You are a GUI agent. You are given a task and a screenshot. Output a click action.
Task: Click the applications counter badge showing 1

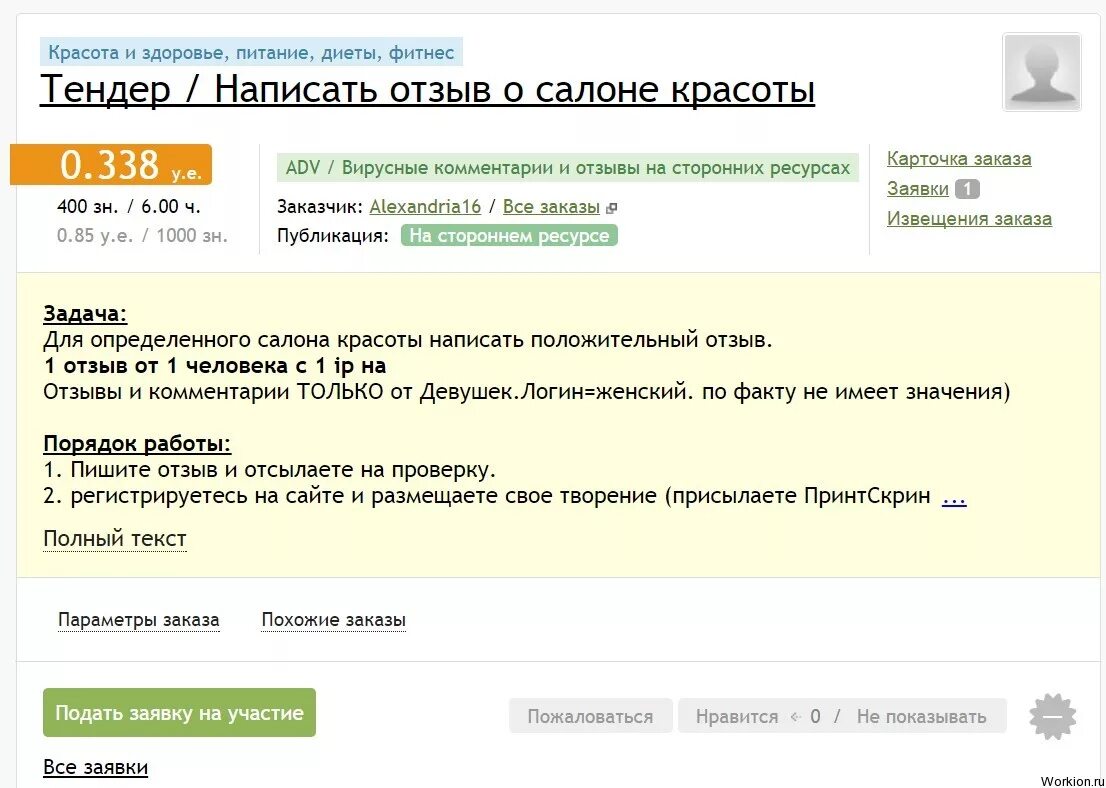tap(968, 188)
